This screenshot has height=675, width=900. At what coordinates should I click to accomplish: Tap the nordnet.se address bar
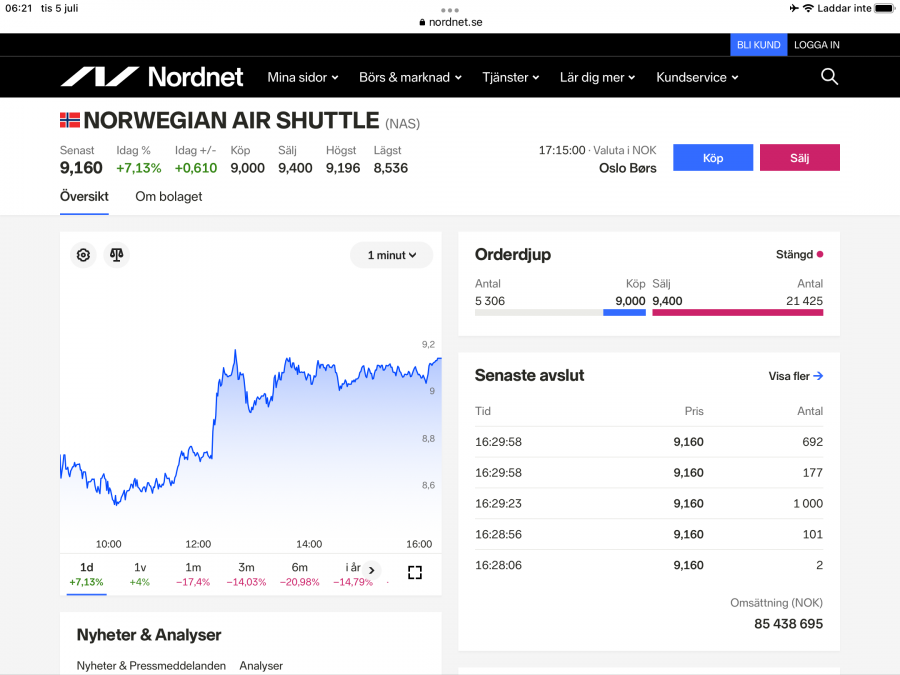[450, 22]
